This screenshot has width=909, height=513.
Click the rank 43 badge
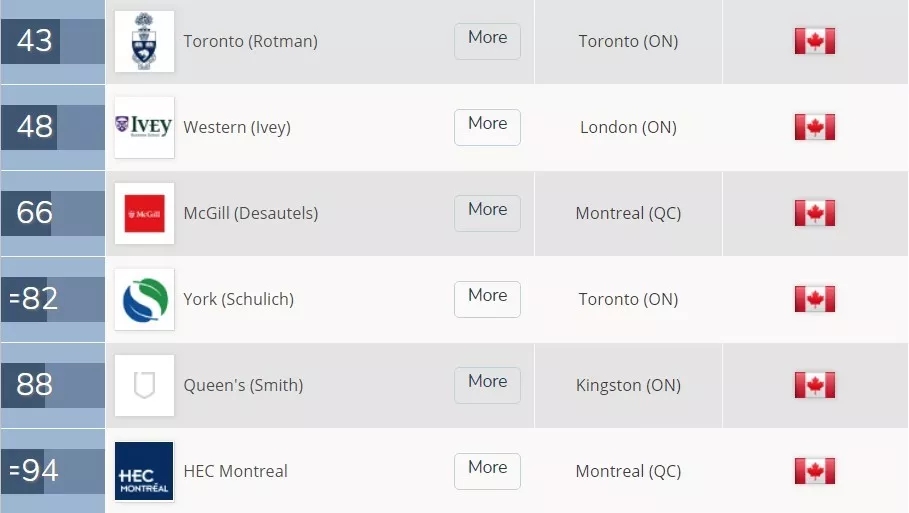35,42
